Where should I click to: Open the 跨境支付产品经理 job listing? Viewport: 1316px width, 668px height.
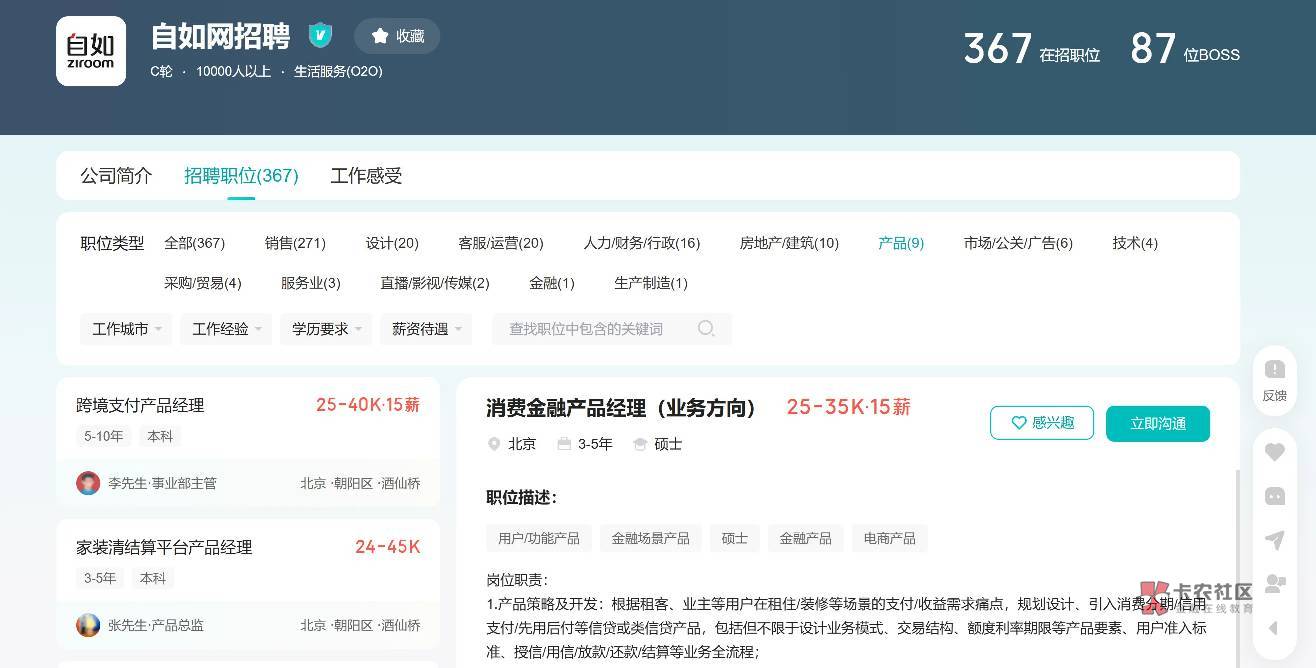pos(140,405)
